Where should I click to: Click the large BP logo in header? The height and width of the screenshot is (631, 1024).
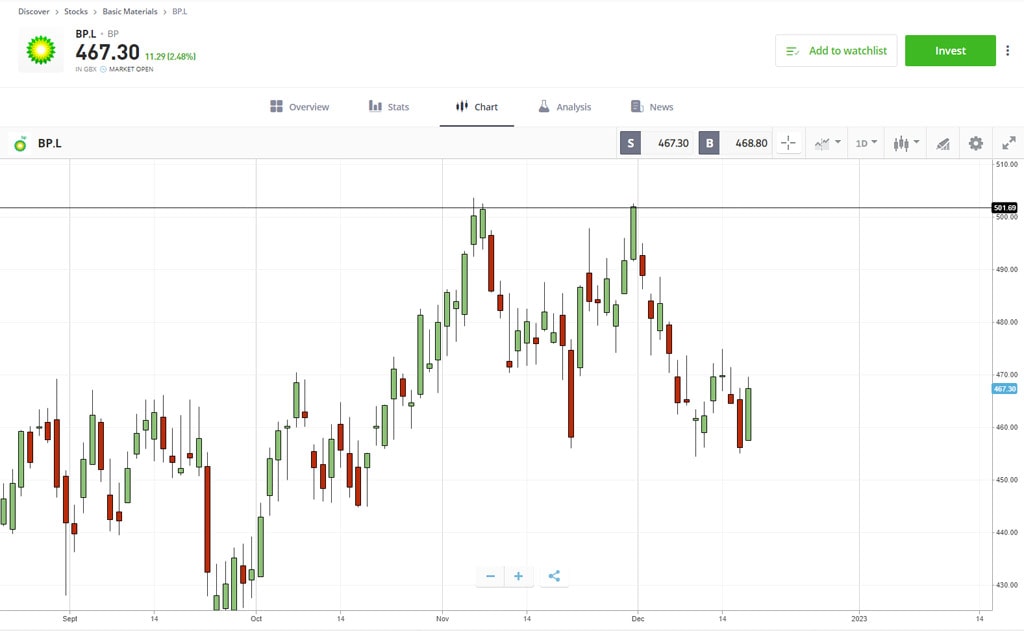(x=40, y=50)
